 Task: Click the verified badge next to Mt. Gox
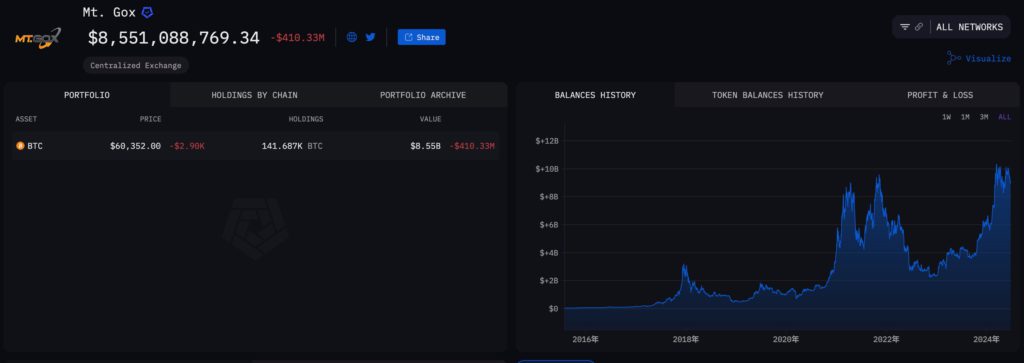pos(148,12)
